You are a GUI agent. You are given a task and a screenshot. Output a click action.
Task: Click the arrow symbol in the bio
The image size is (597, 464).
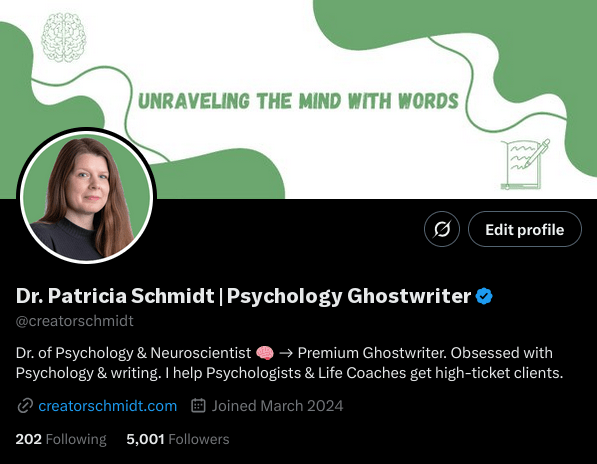286,353
